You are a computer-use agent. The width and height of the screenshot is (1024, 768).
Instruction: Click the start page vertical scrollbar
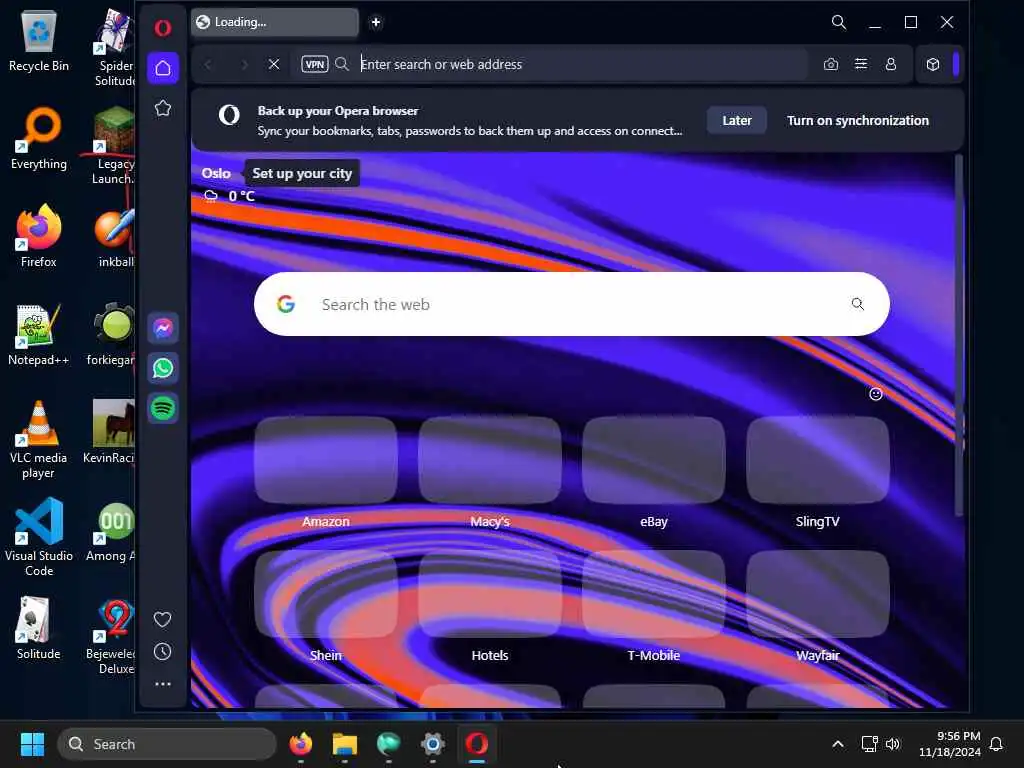[x=959, y=335]
